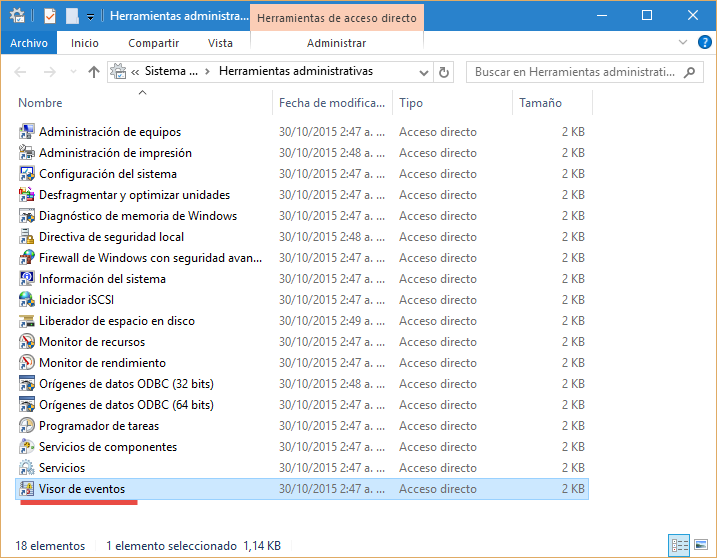Open the Administrar tab

(x=336, y=43)
